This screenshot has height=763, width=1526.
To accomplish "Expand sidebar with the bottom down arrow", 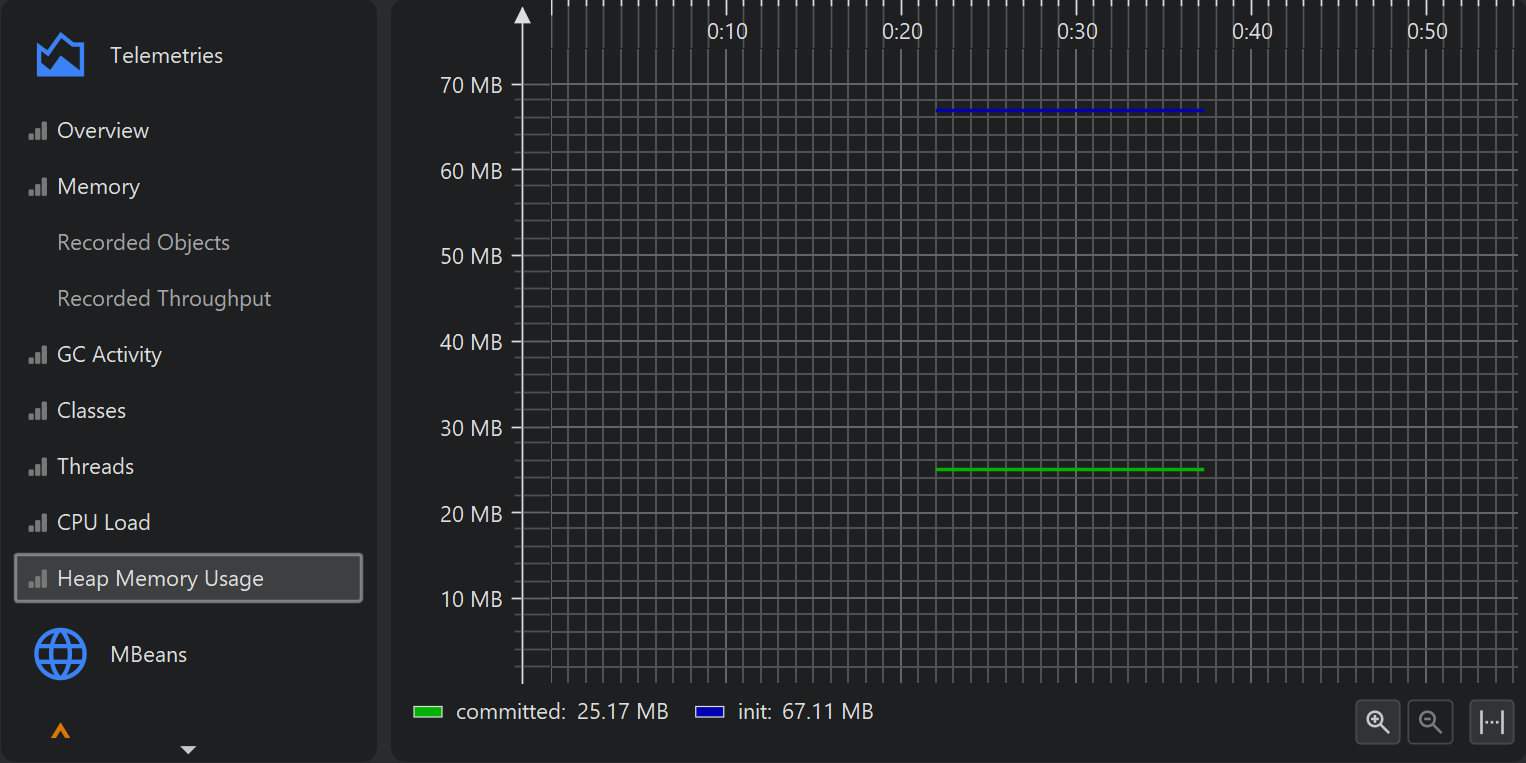I will [x=188, y=749].
